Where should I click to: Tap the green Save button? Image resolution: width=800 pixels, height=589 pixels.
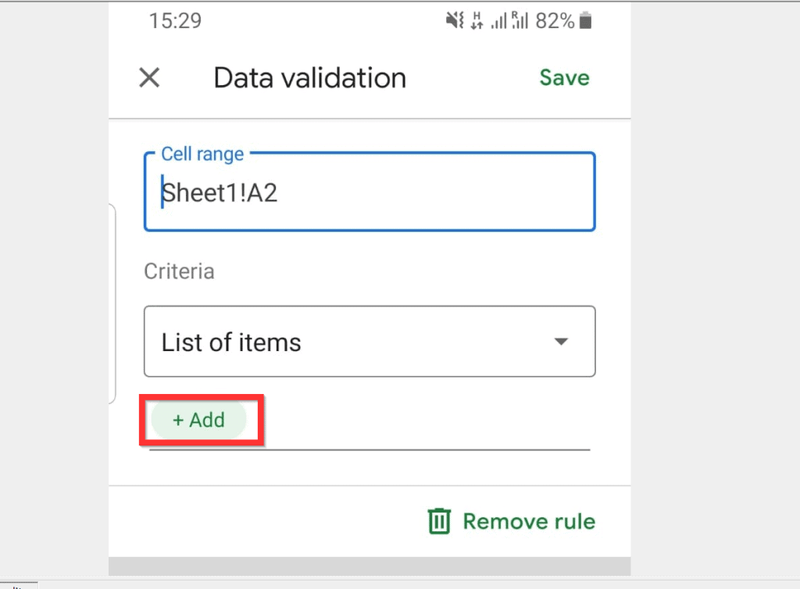tap(564, 78)
